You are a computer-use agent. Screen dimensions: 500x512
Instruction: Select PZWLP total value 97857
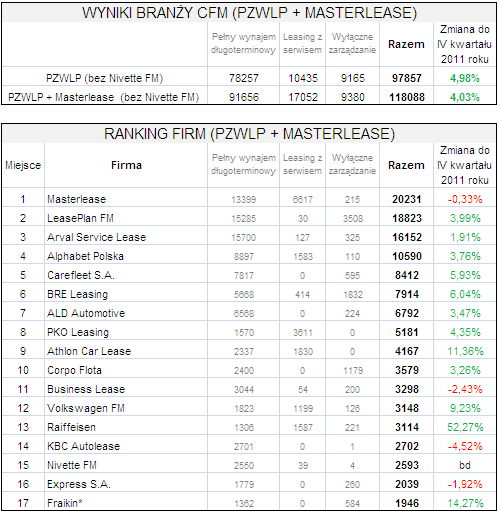(407, 78)
